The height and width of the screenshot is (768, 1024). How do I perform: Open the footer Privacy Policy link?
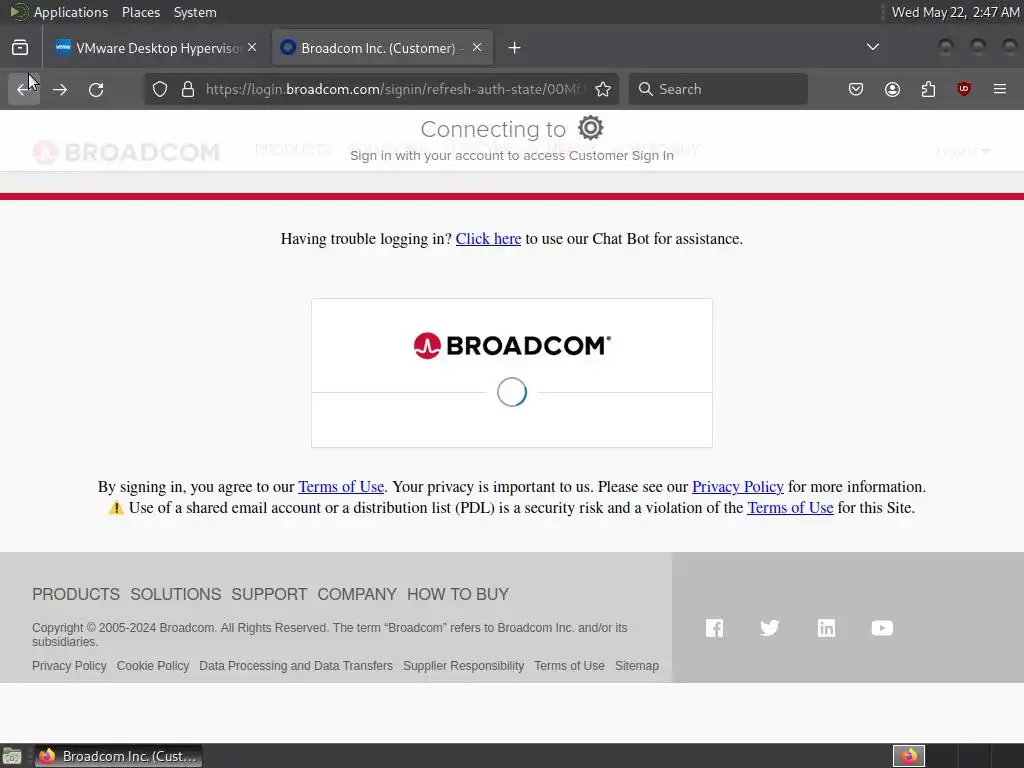[69, 666]
